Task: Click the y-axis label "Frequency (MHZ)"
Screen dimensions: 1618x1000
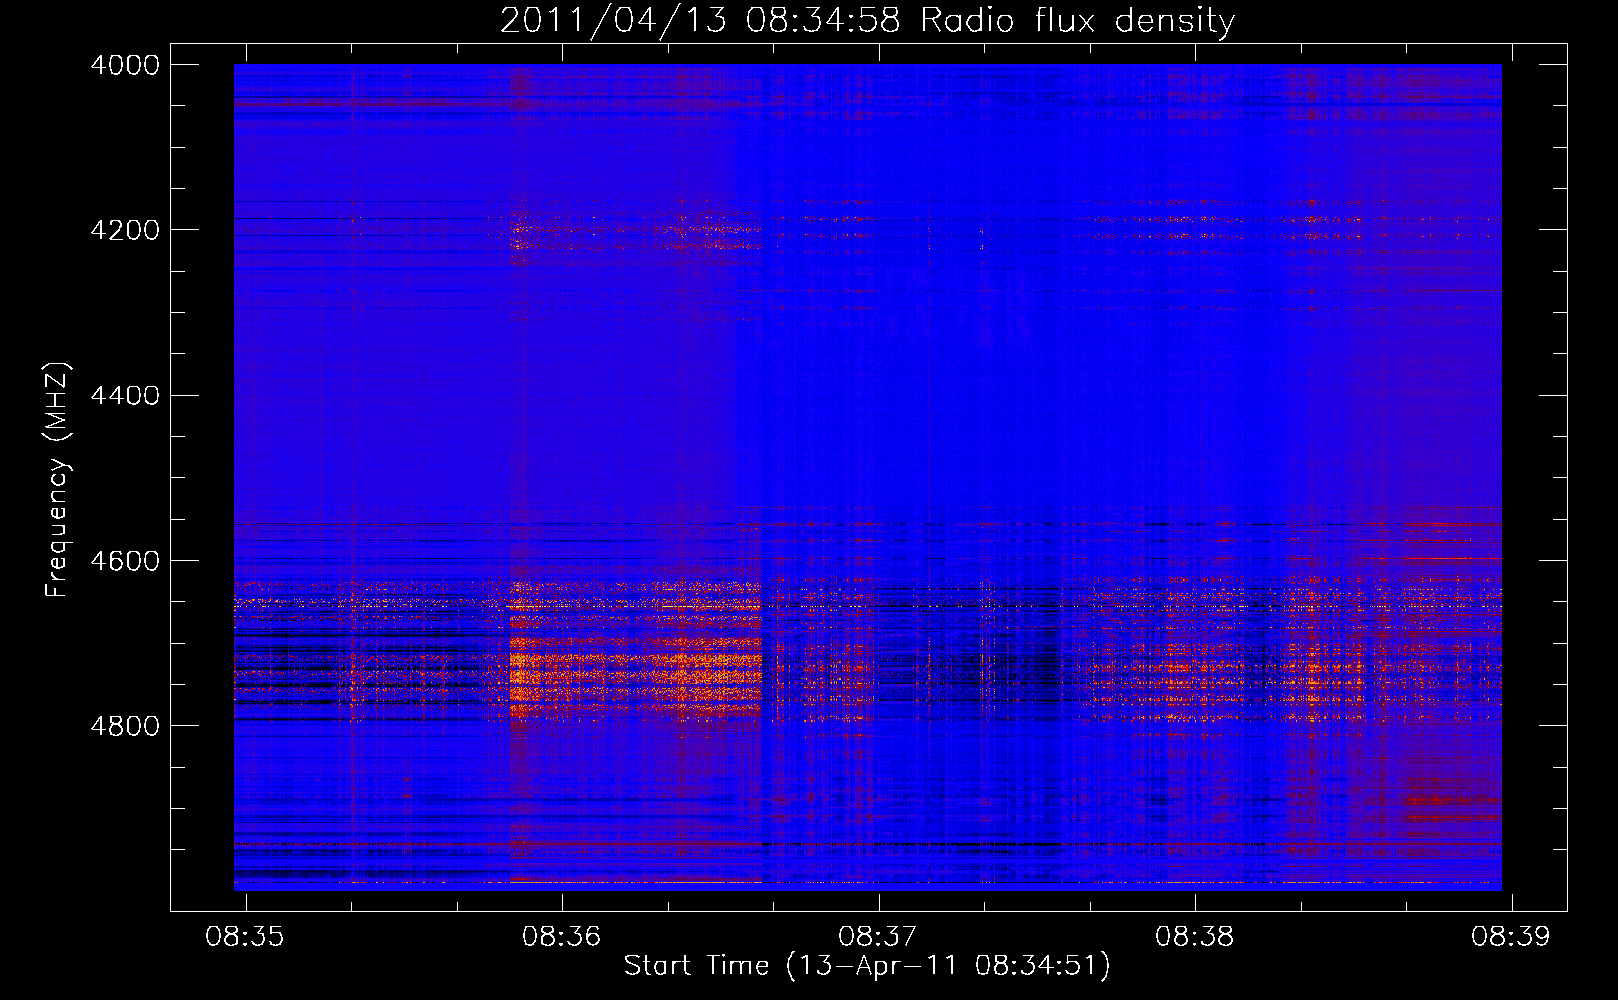Action: 57,480
